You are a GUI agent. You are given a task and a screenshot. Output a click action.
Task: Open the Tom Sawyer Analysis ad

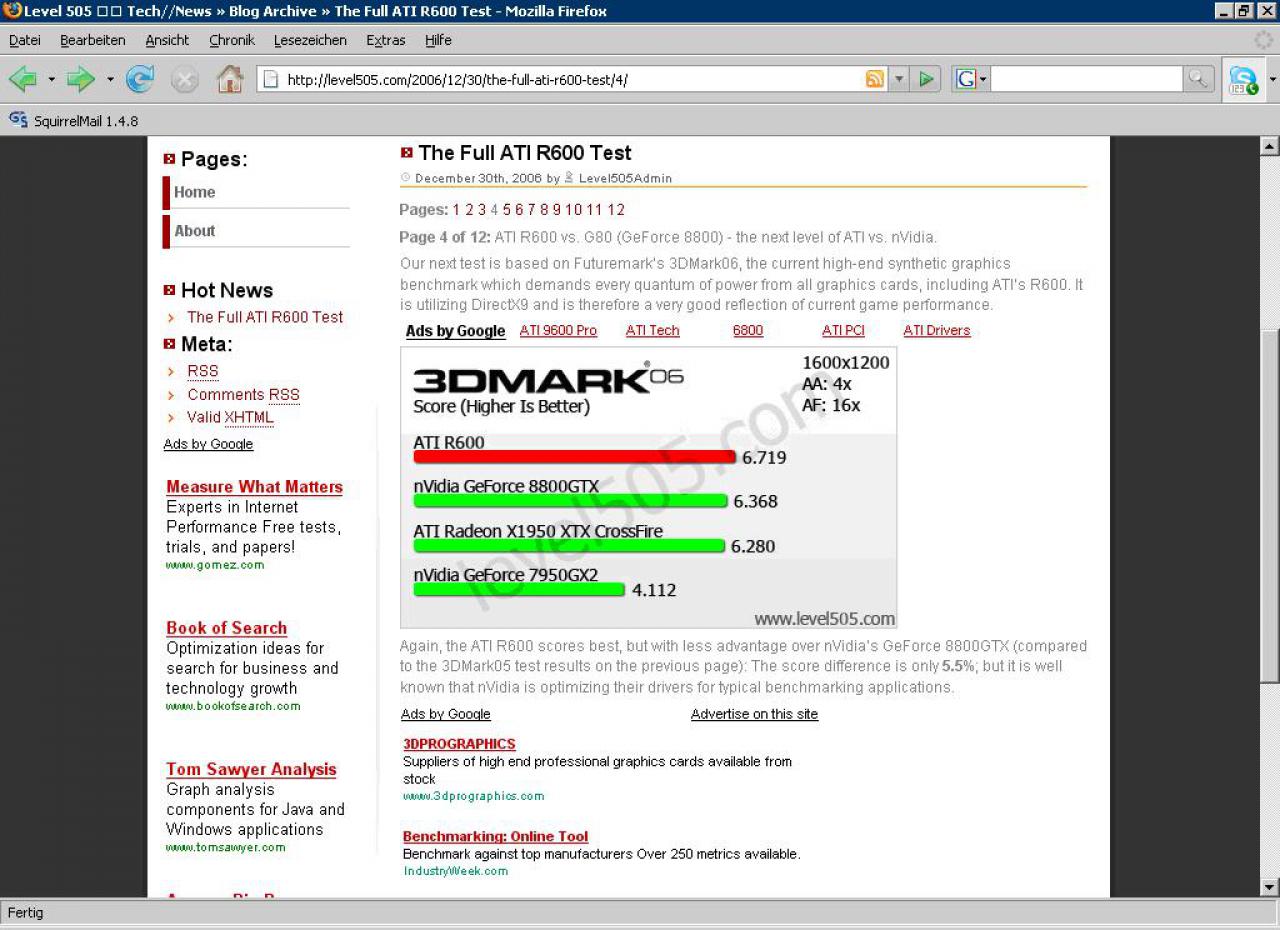click(x=251, y=769)
